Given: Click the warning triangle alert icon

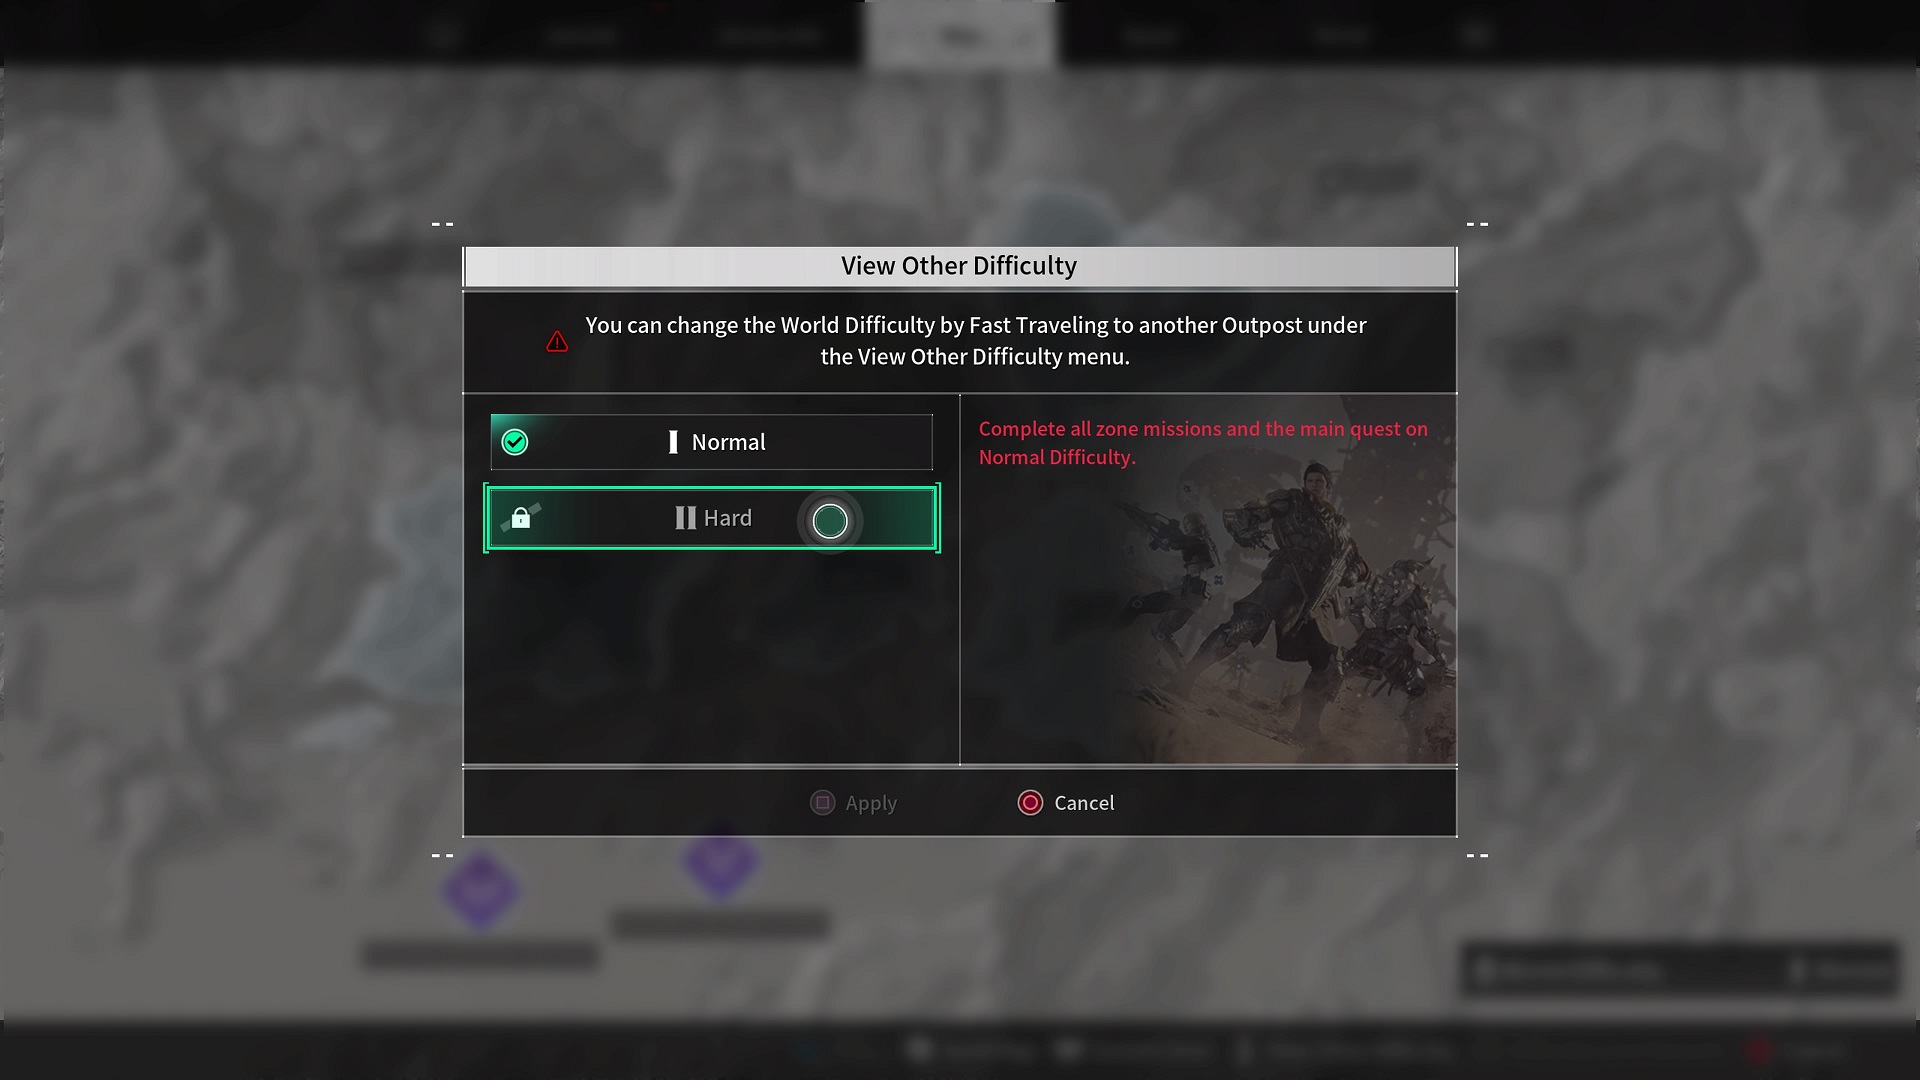Looking at the screenshot, I should pyautogui.click(x=556, y=342).
